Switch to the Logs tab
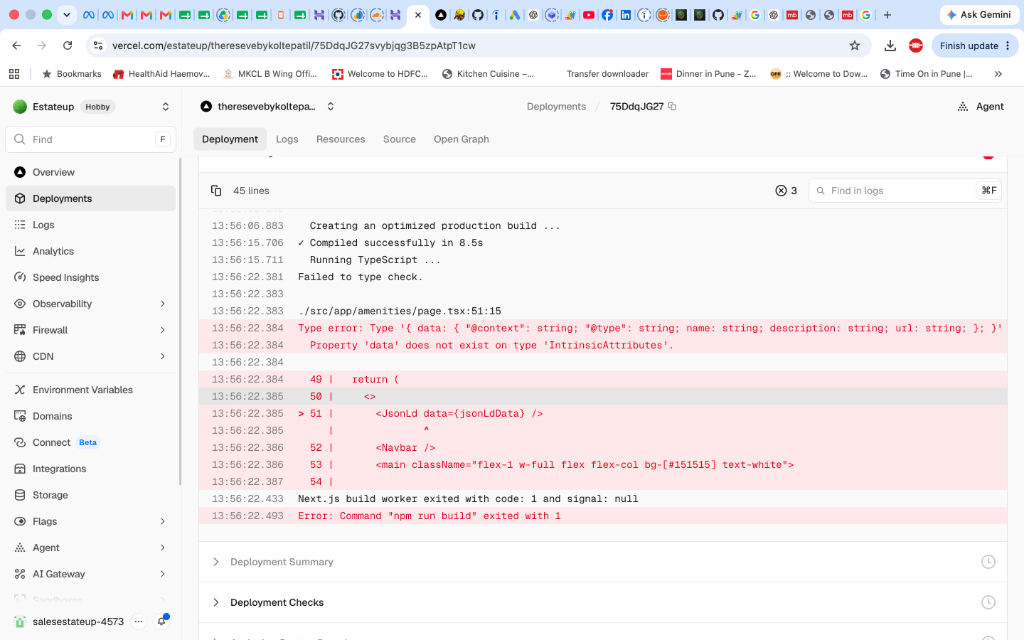Image resolution: width=1024 pixels, height=640 pixels. click(x=287, y=139)
